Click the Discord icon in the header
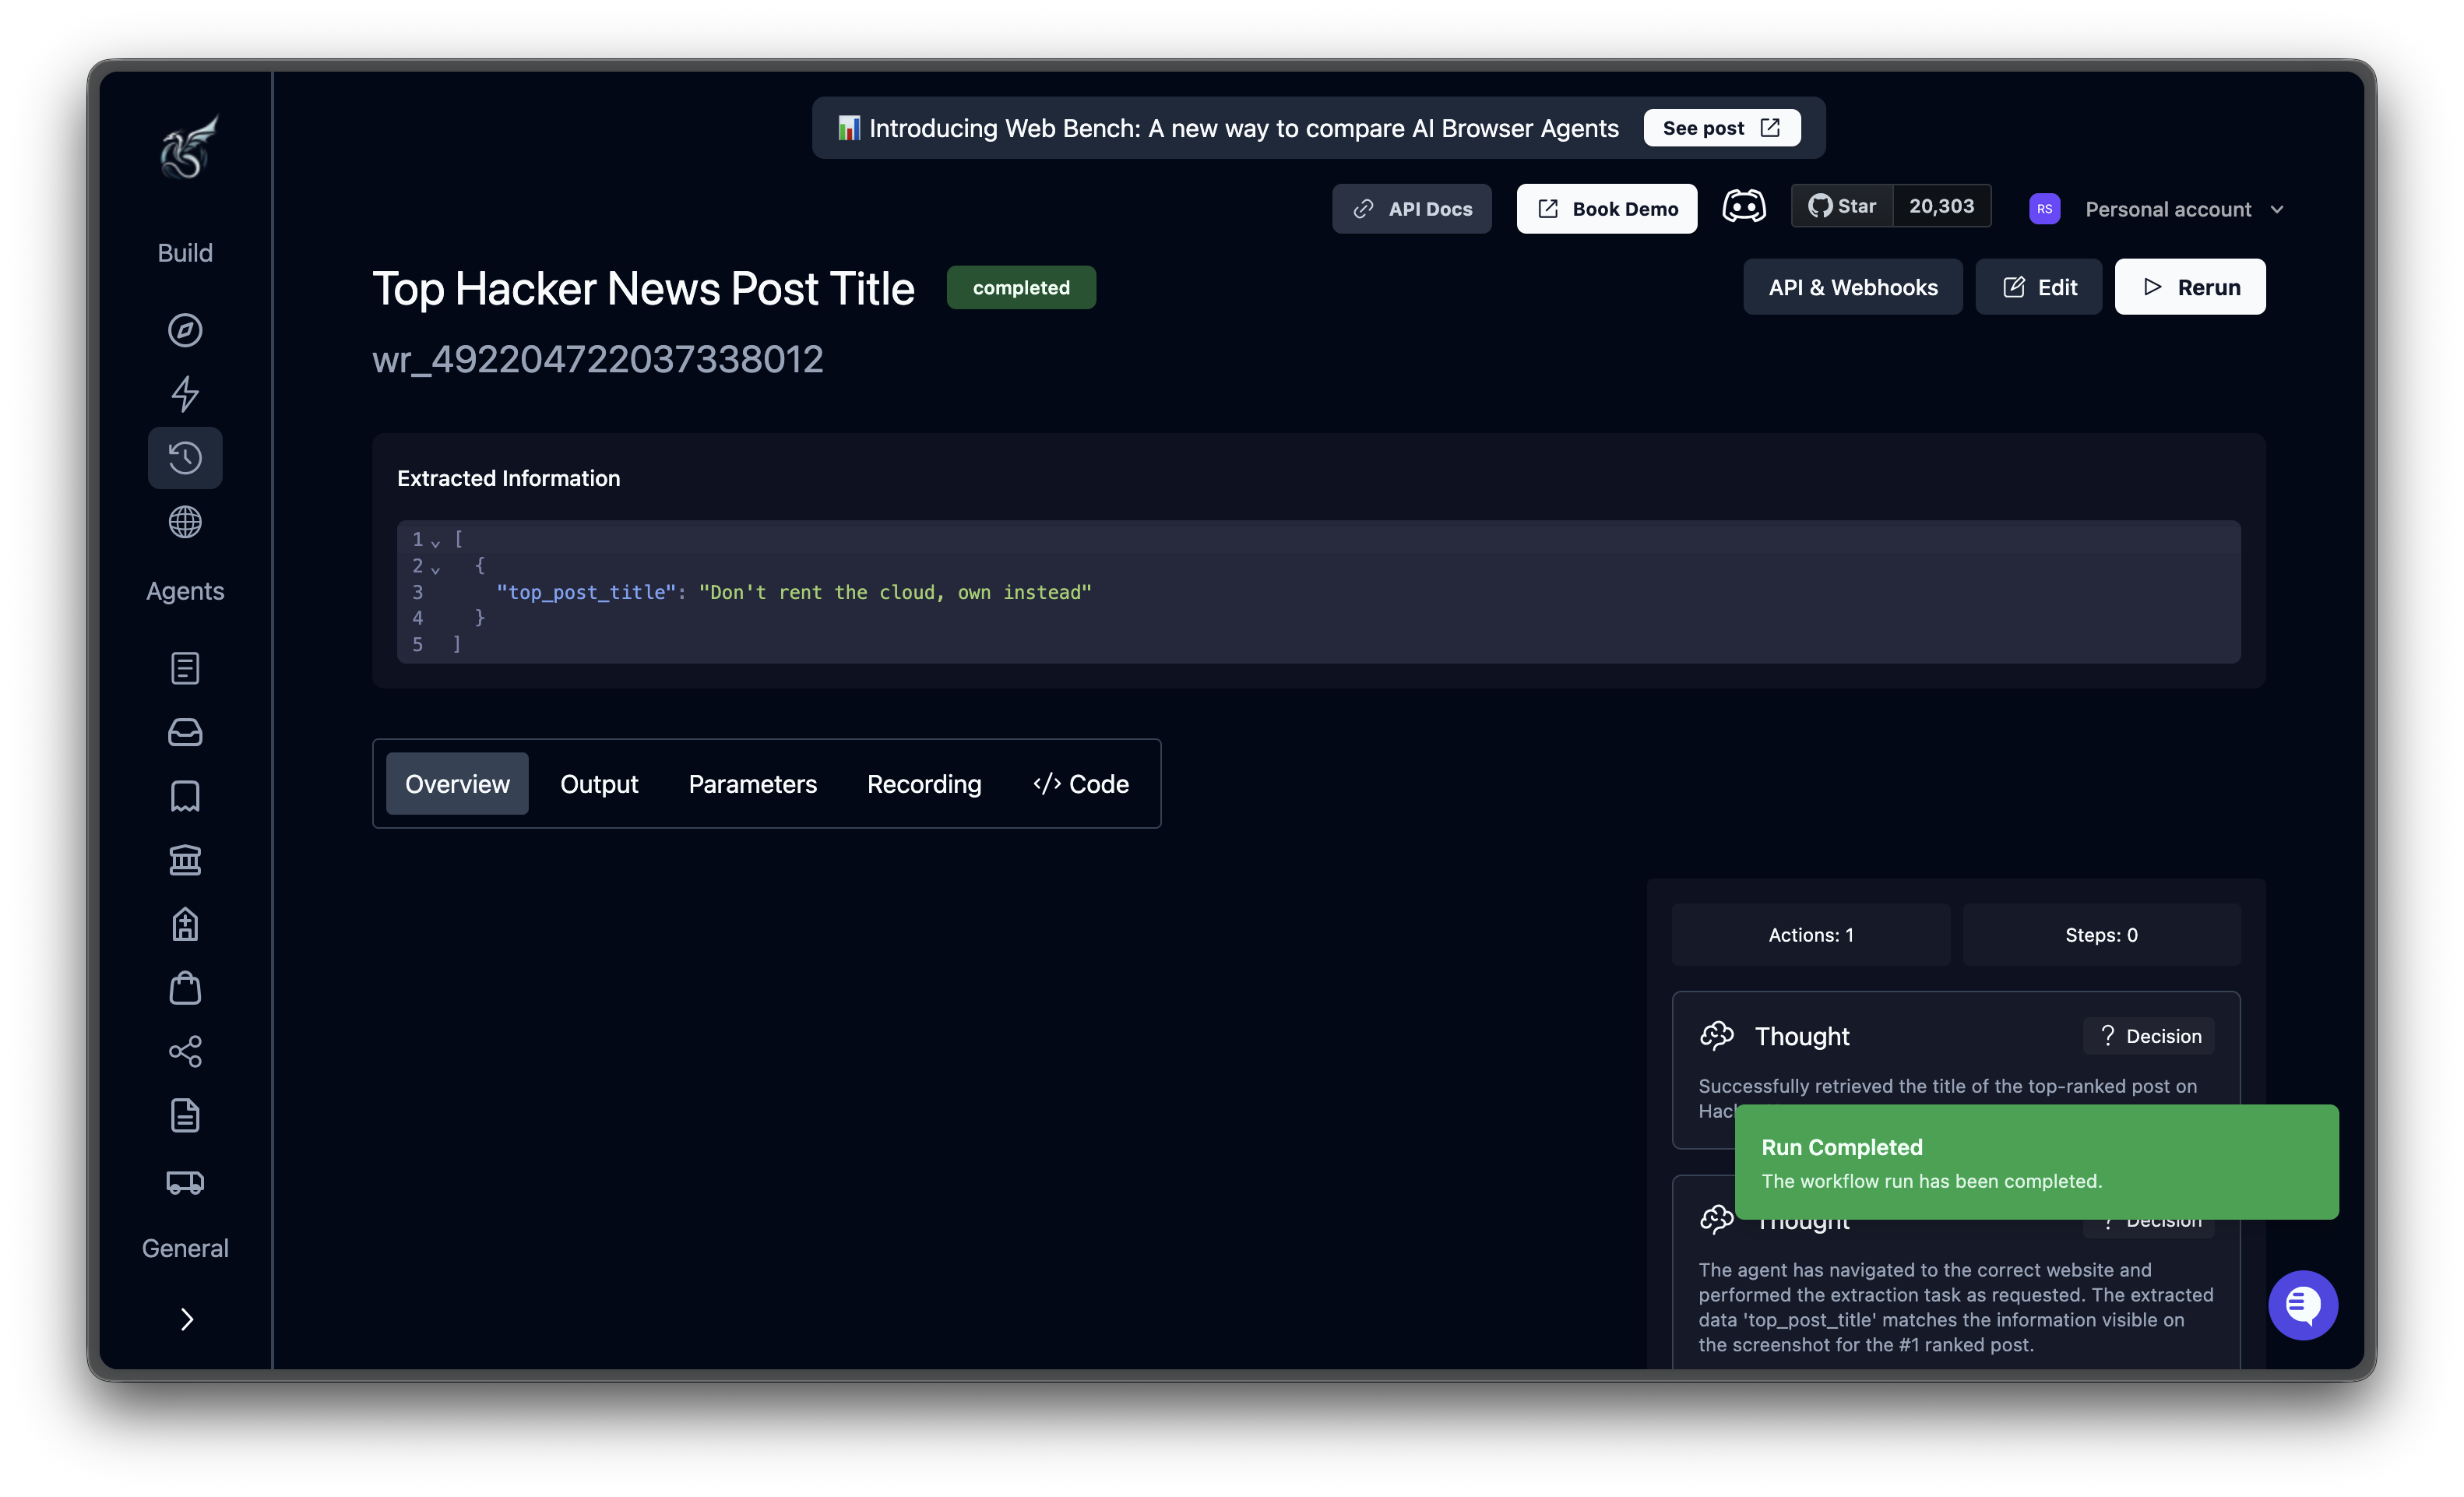 click(1744, 206)
